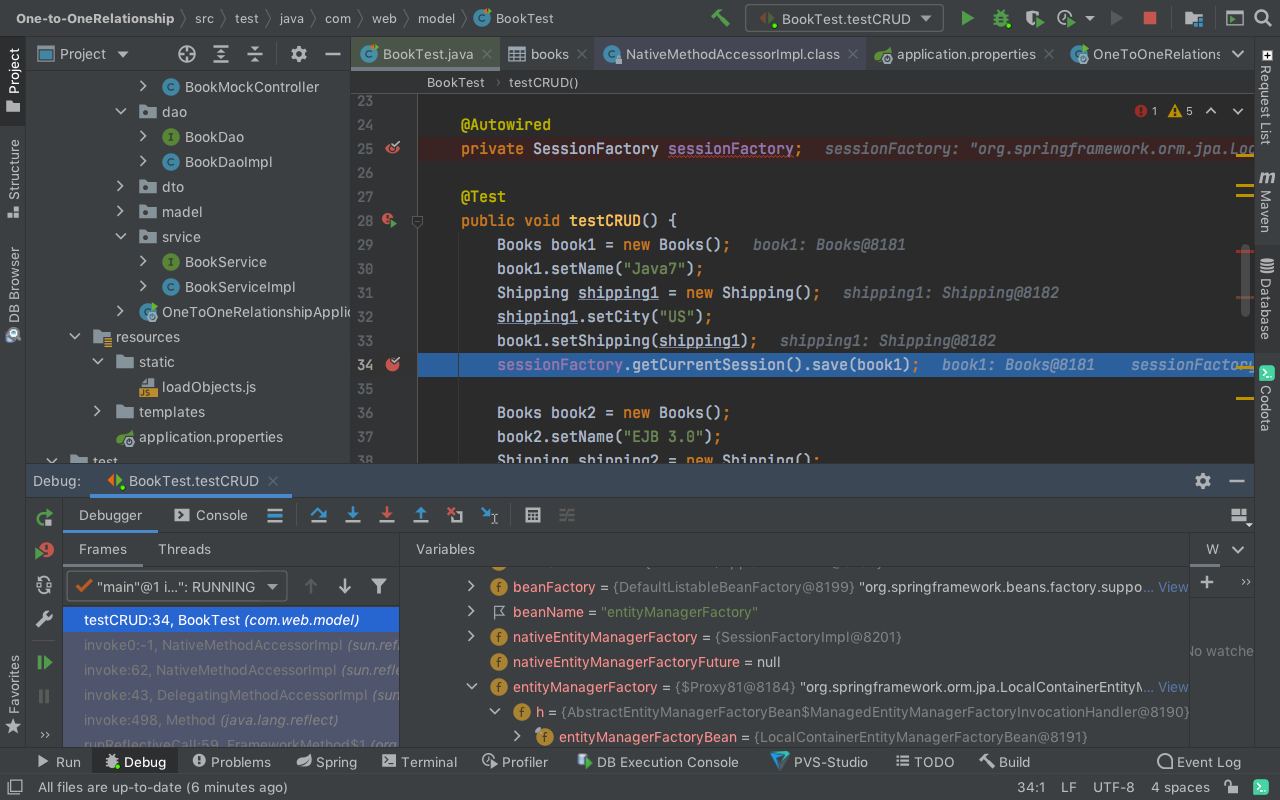1280x800 pixels.
Task: Click the run-test gutter icon on line 28
Action: (x=389, y=220)
